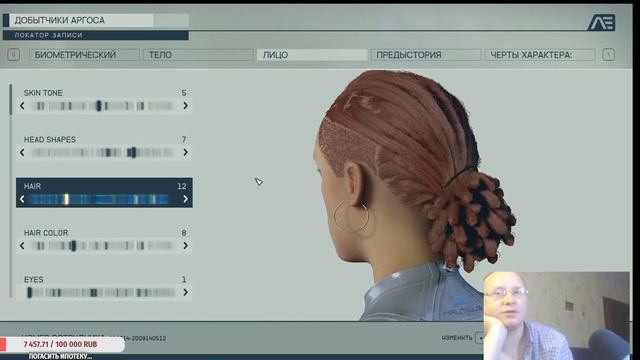Step Hair Color left
The height and width of the screenshot is (360, 640).
pyautogui.click(x=22, y=246)
